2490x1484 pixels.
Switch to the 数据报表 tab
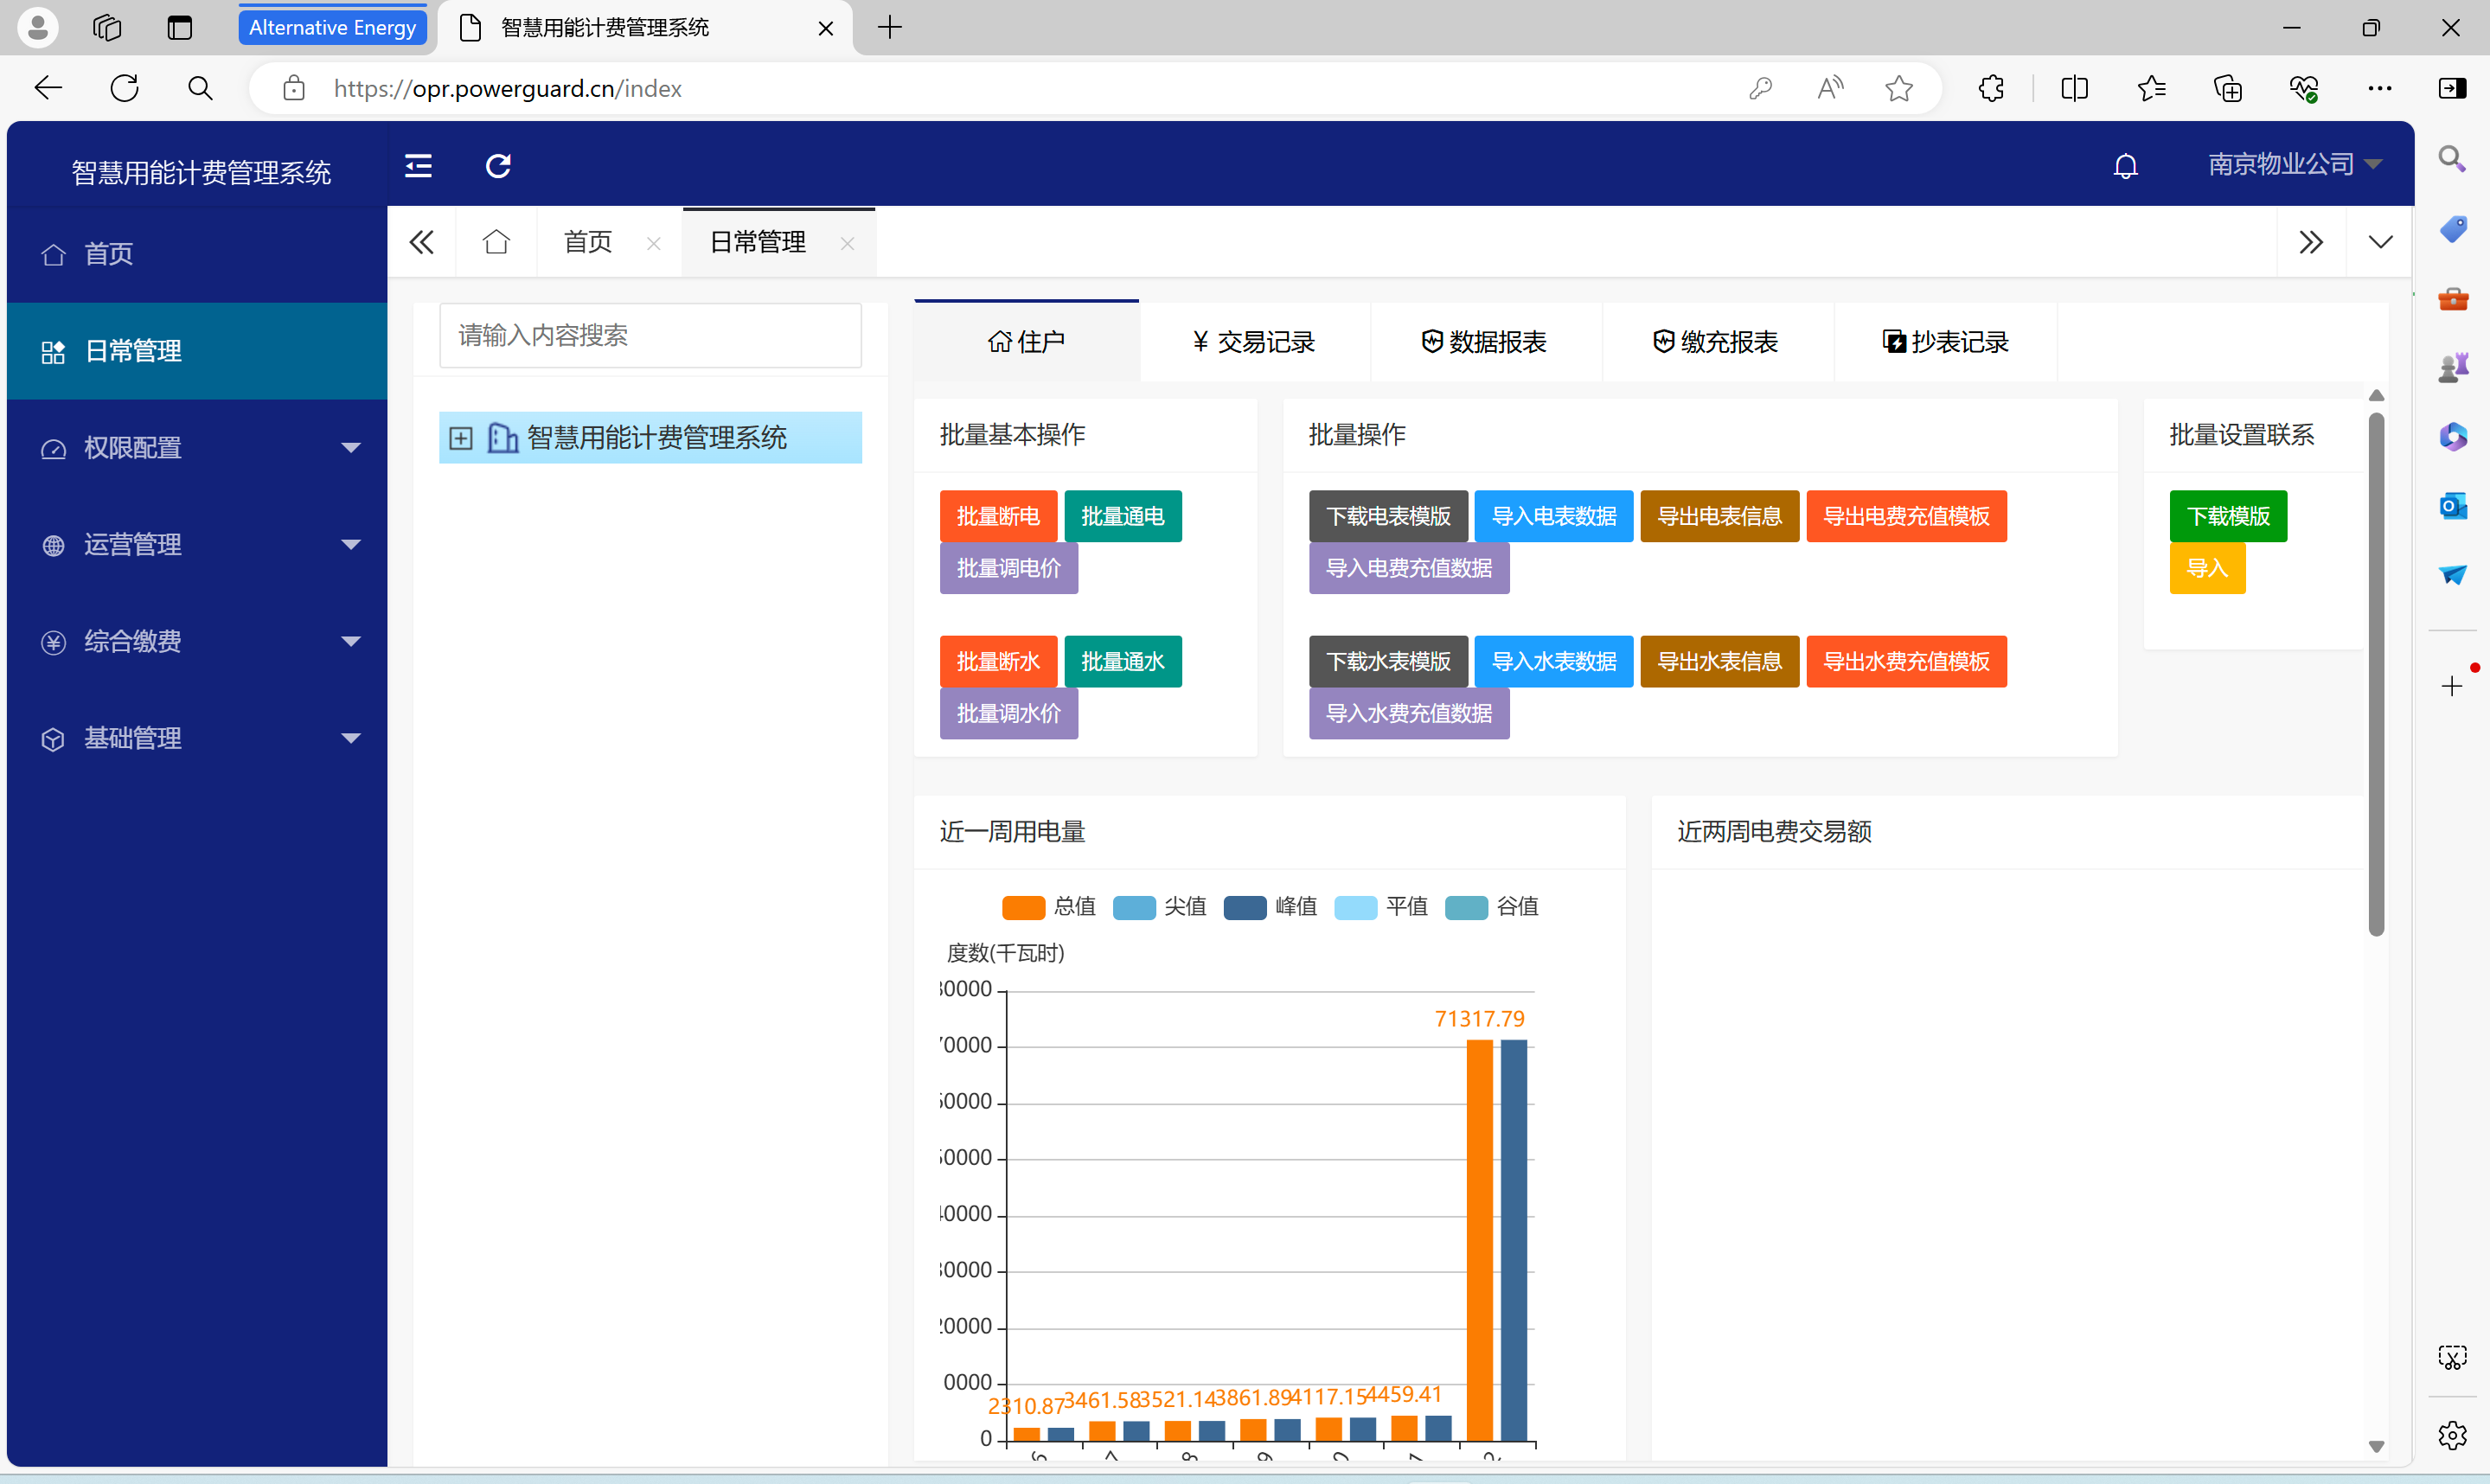point(1485,342)
